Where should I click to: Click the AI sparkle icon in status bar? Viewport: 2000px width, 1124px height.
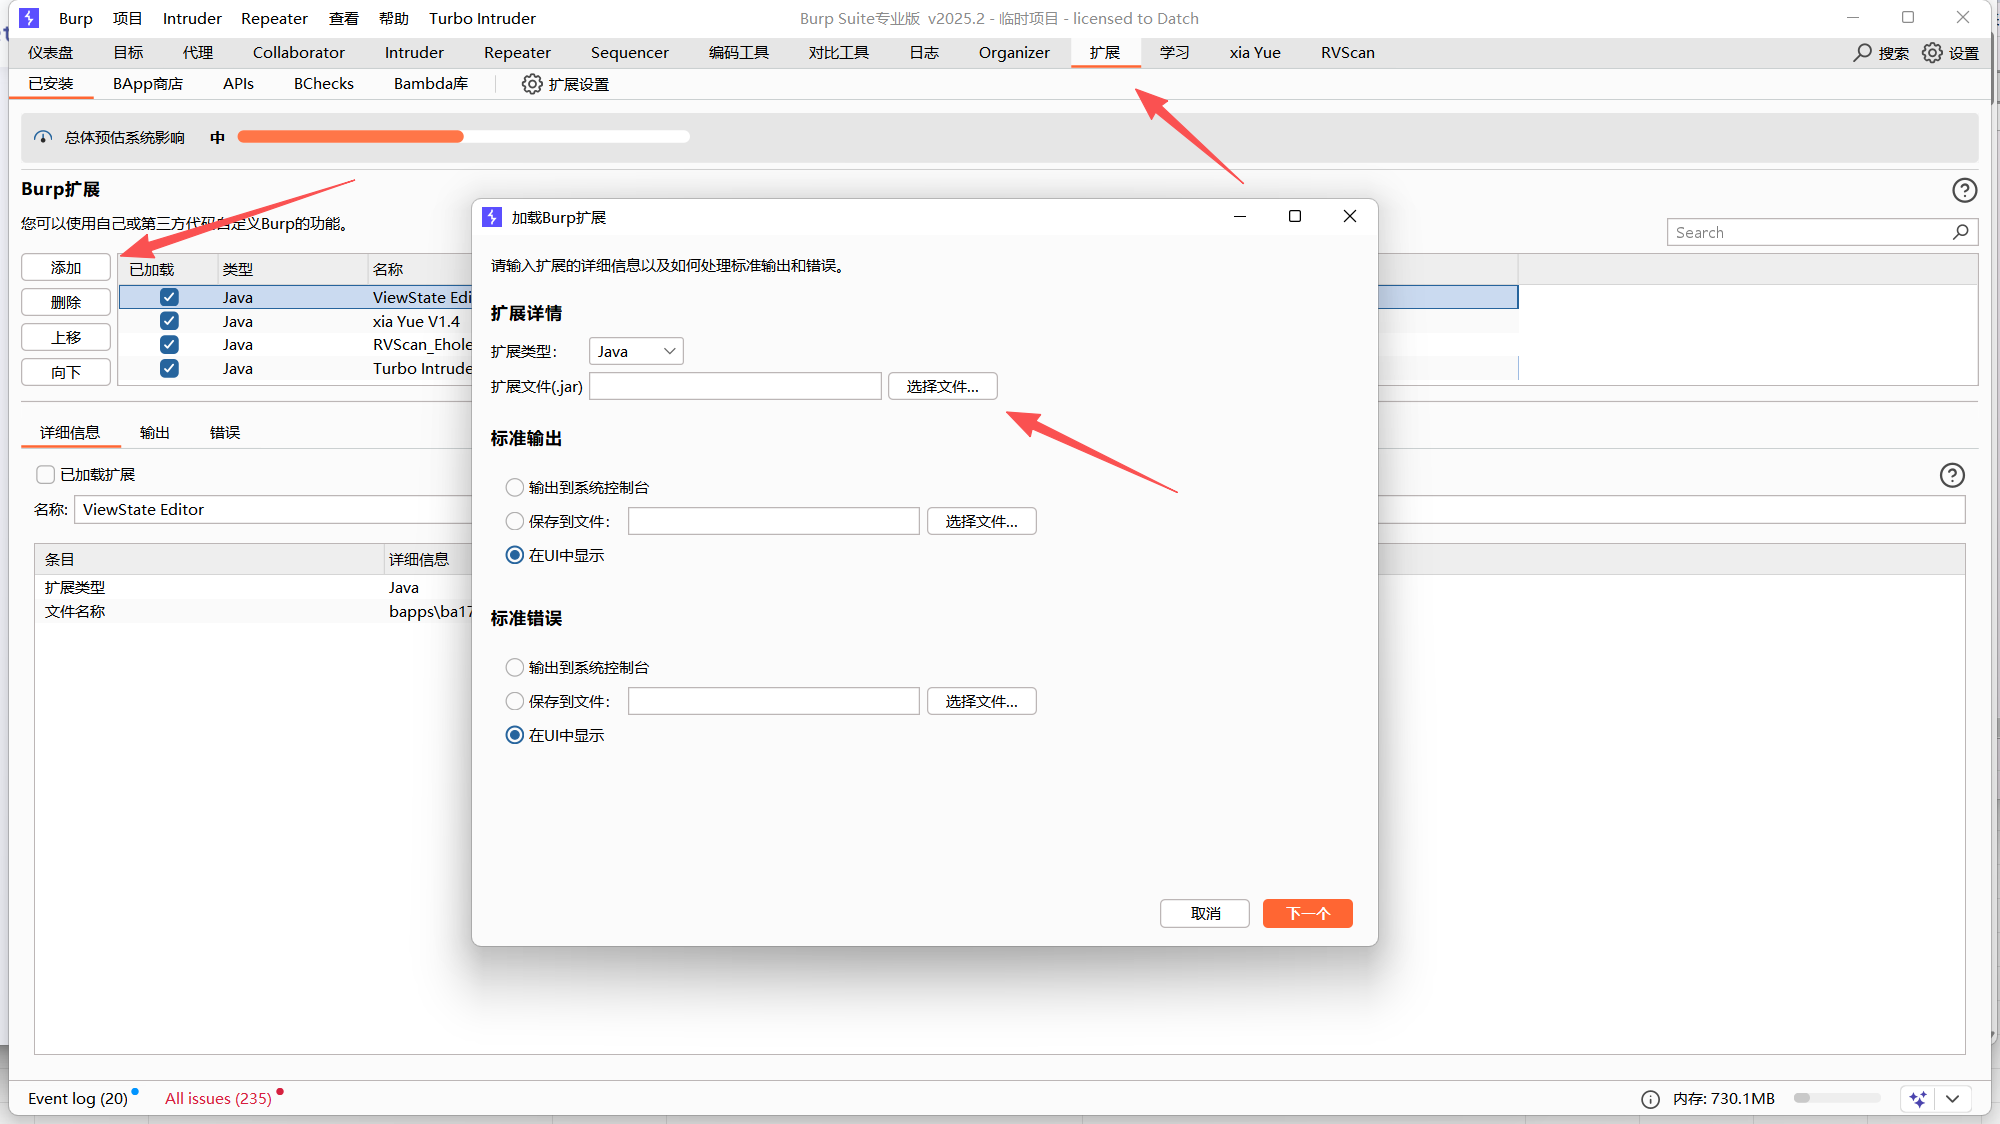pyautogui.click(x=1917, y=1098)
